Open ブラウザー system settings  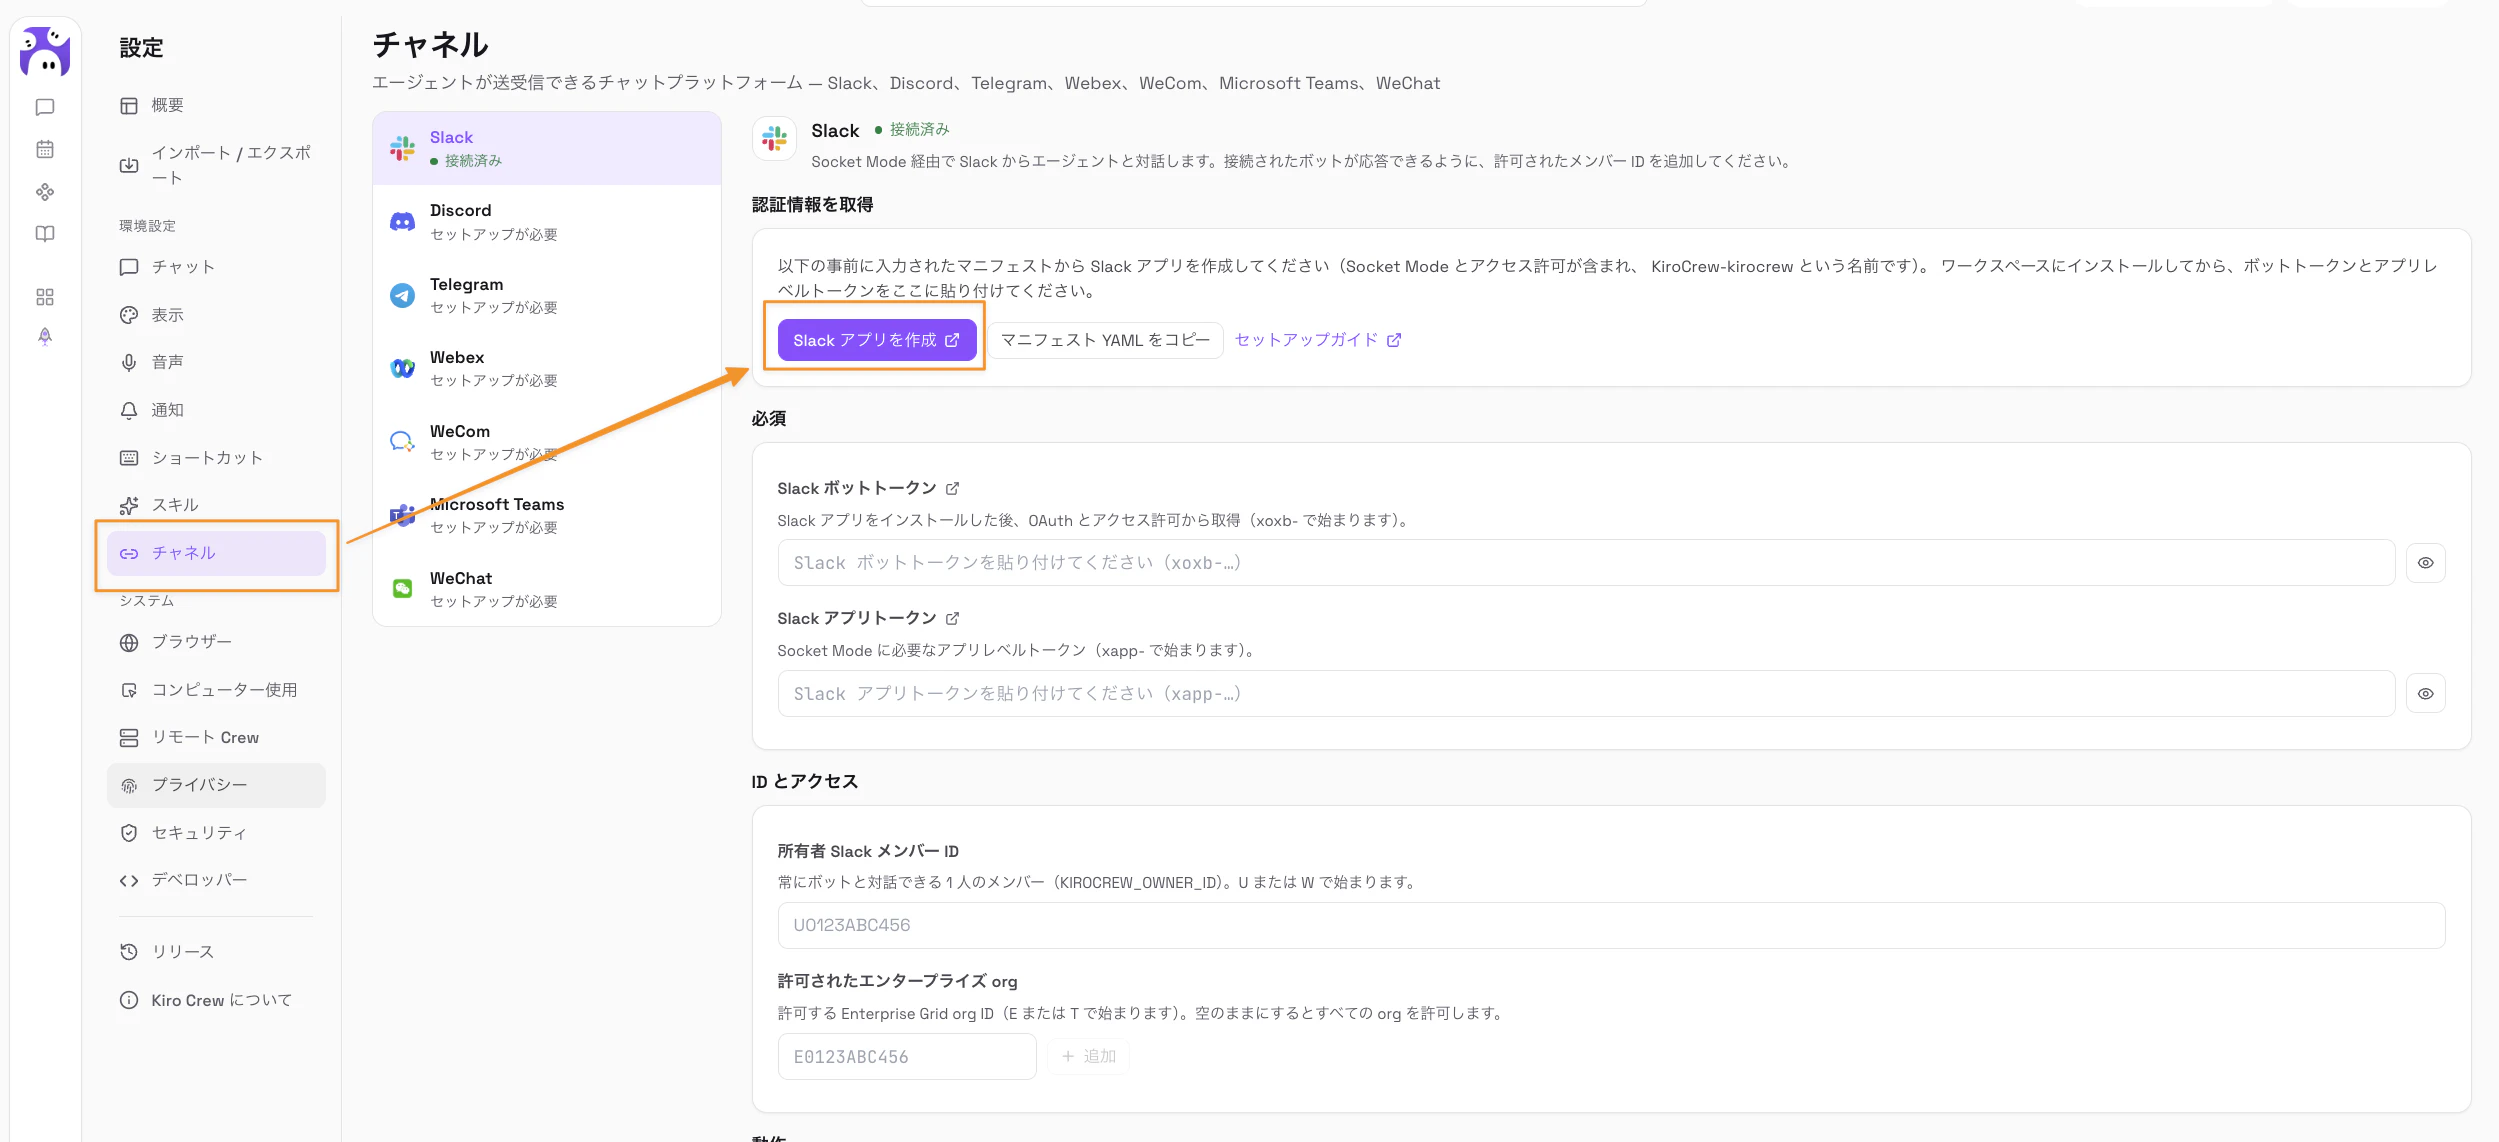(x=216, y=642)
